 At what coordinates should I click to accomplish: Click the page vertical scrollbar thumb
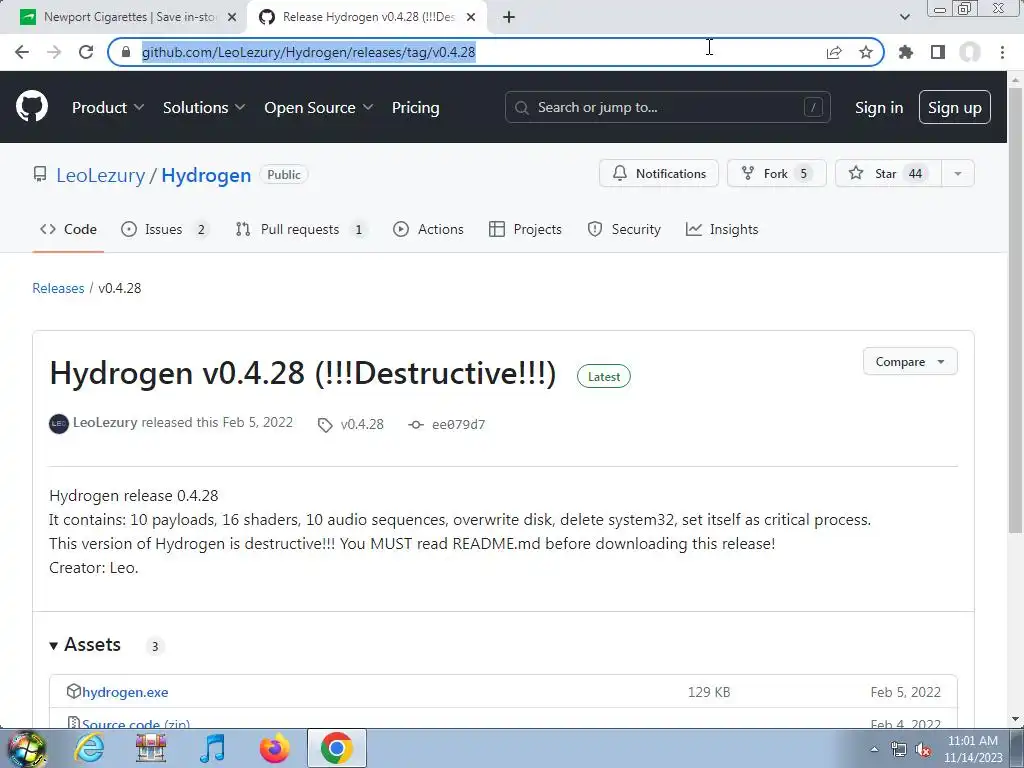tap(1015, 310)
